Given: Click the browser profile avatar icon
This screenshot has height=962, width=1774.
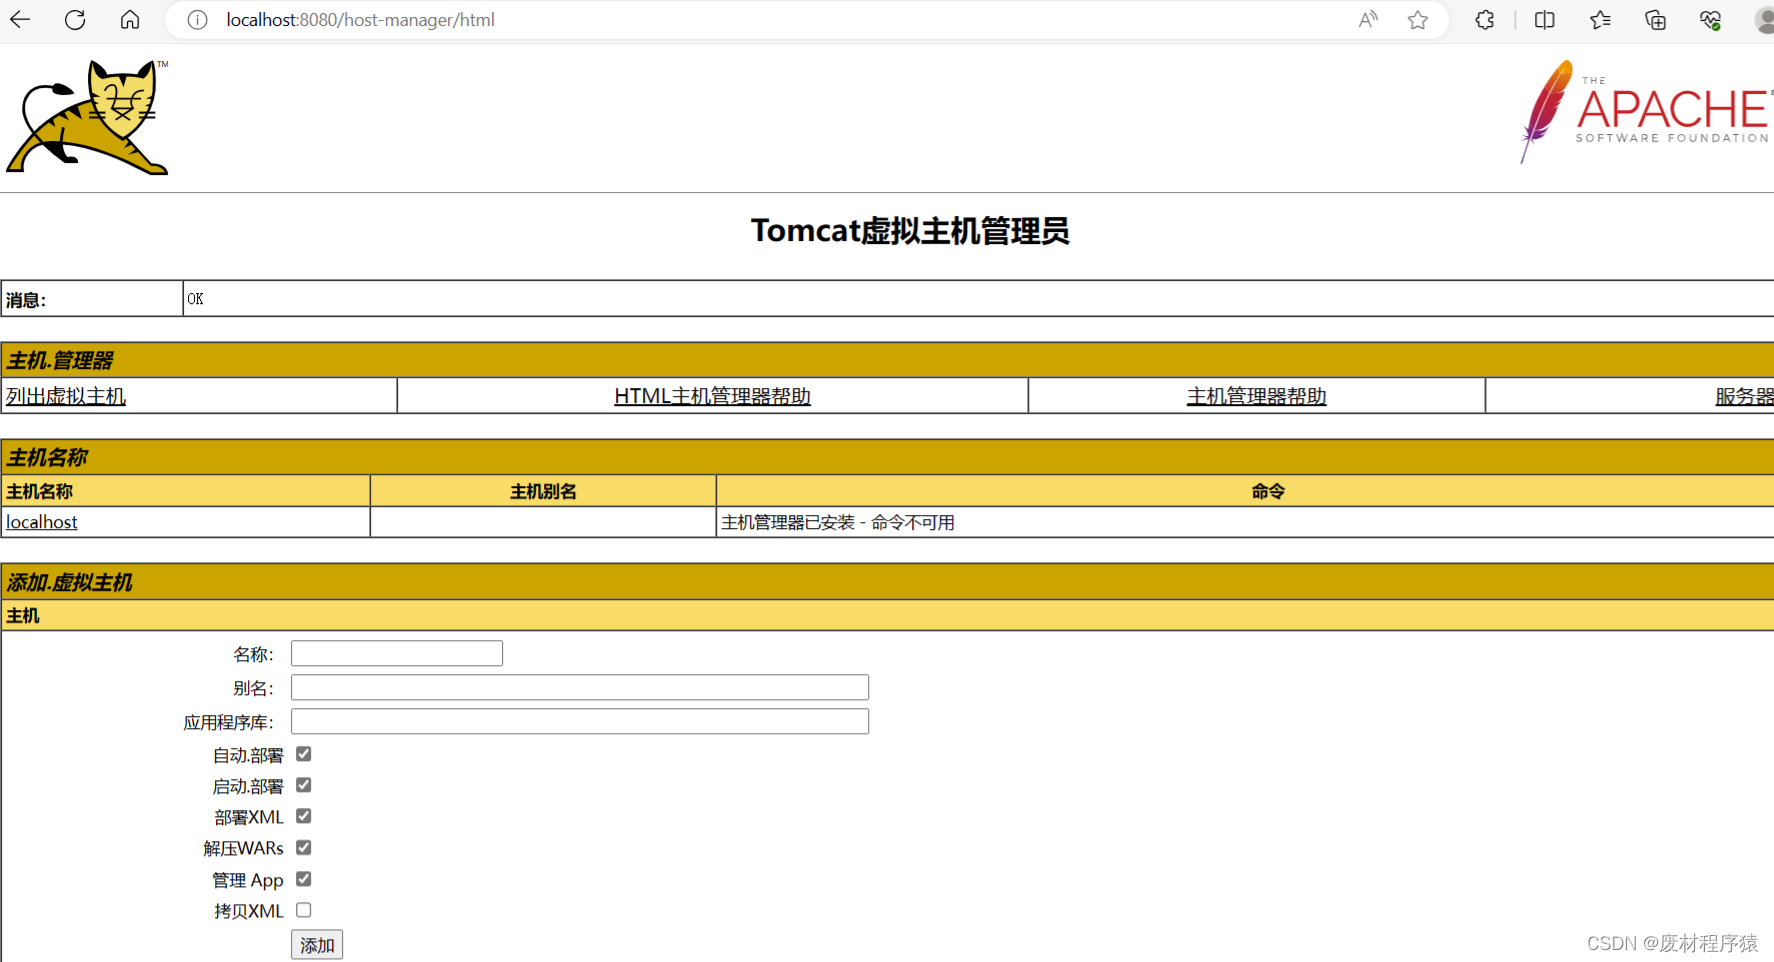Looking at the screenshot, I should click(x=1764, y=20).
